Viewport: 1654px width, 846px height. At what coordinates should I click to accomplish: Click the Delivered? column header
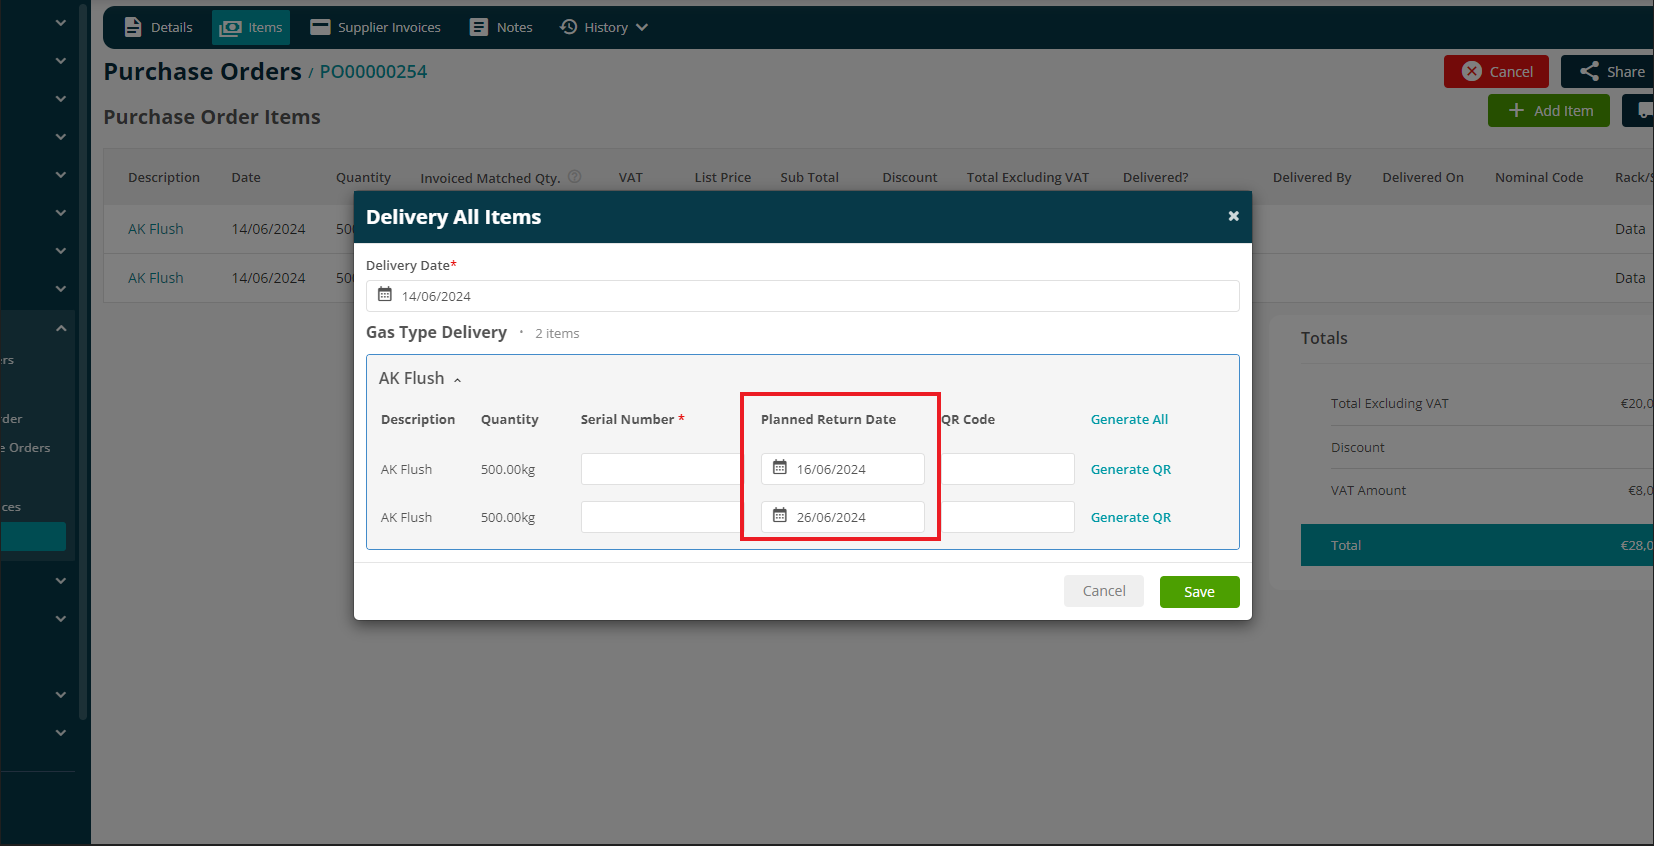[1155, 177]
